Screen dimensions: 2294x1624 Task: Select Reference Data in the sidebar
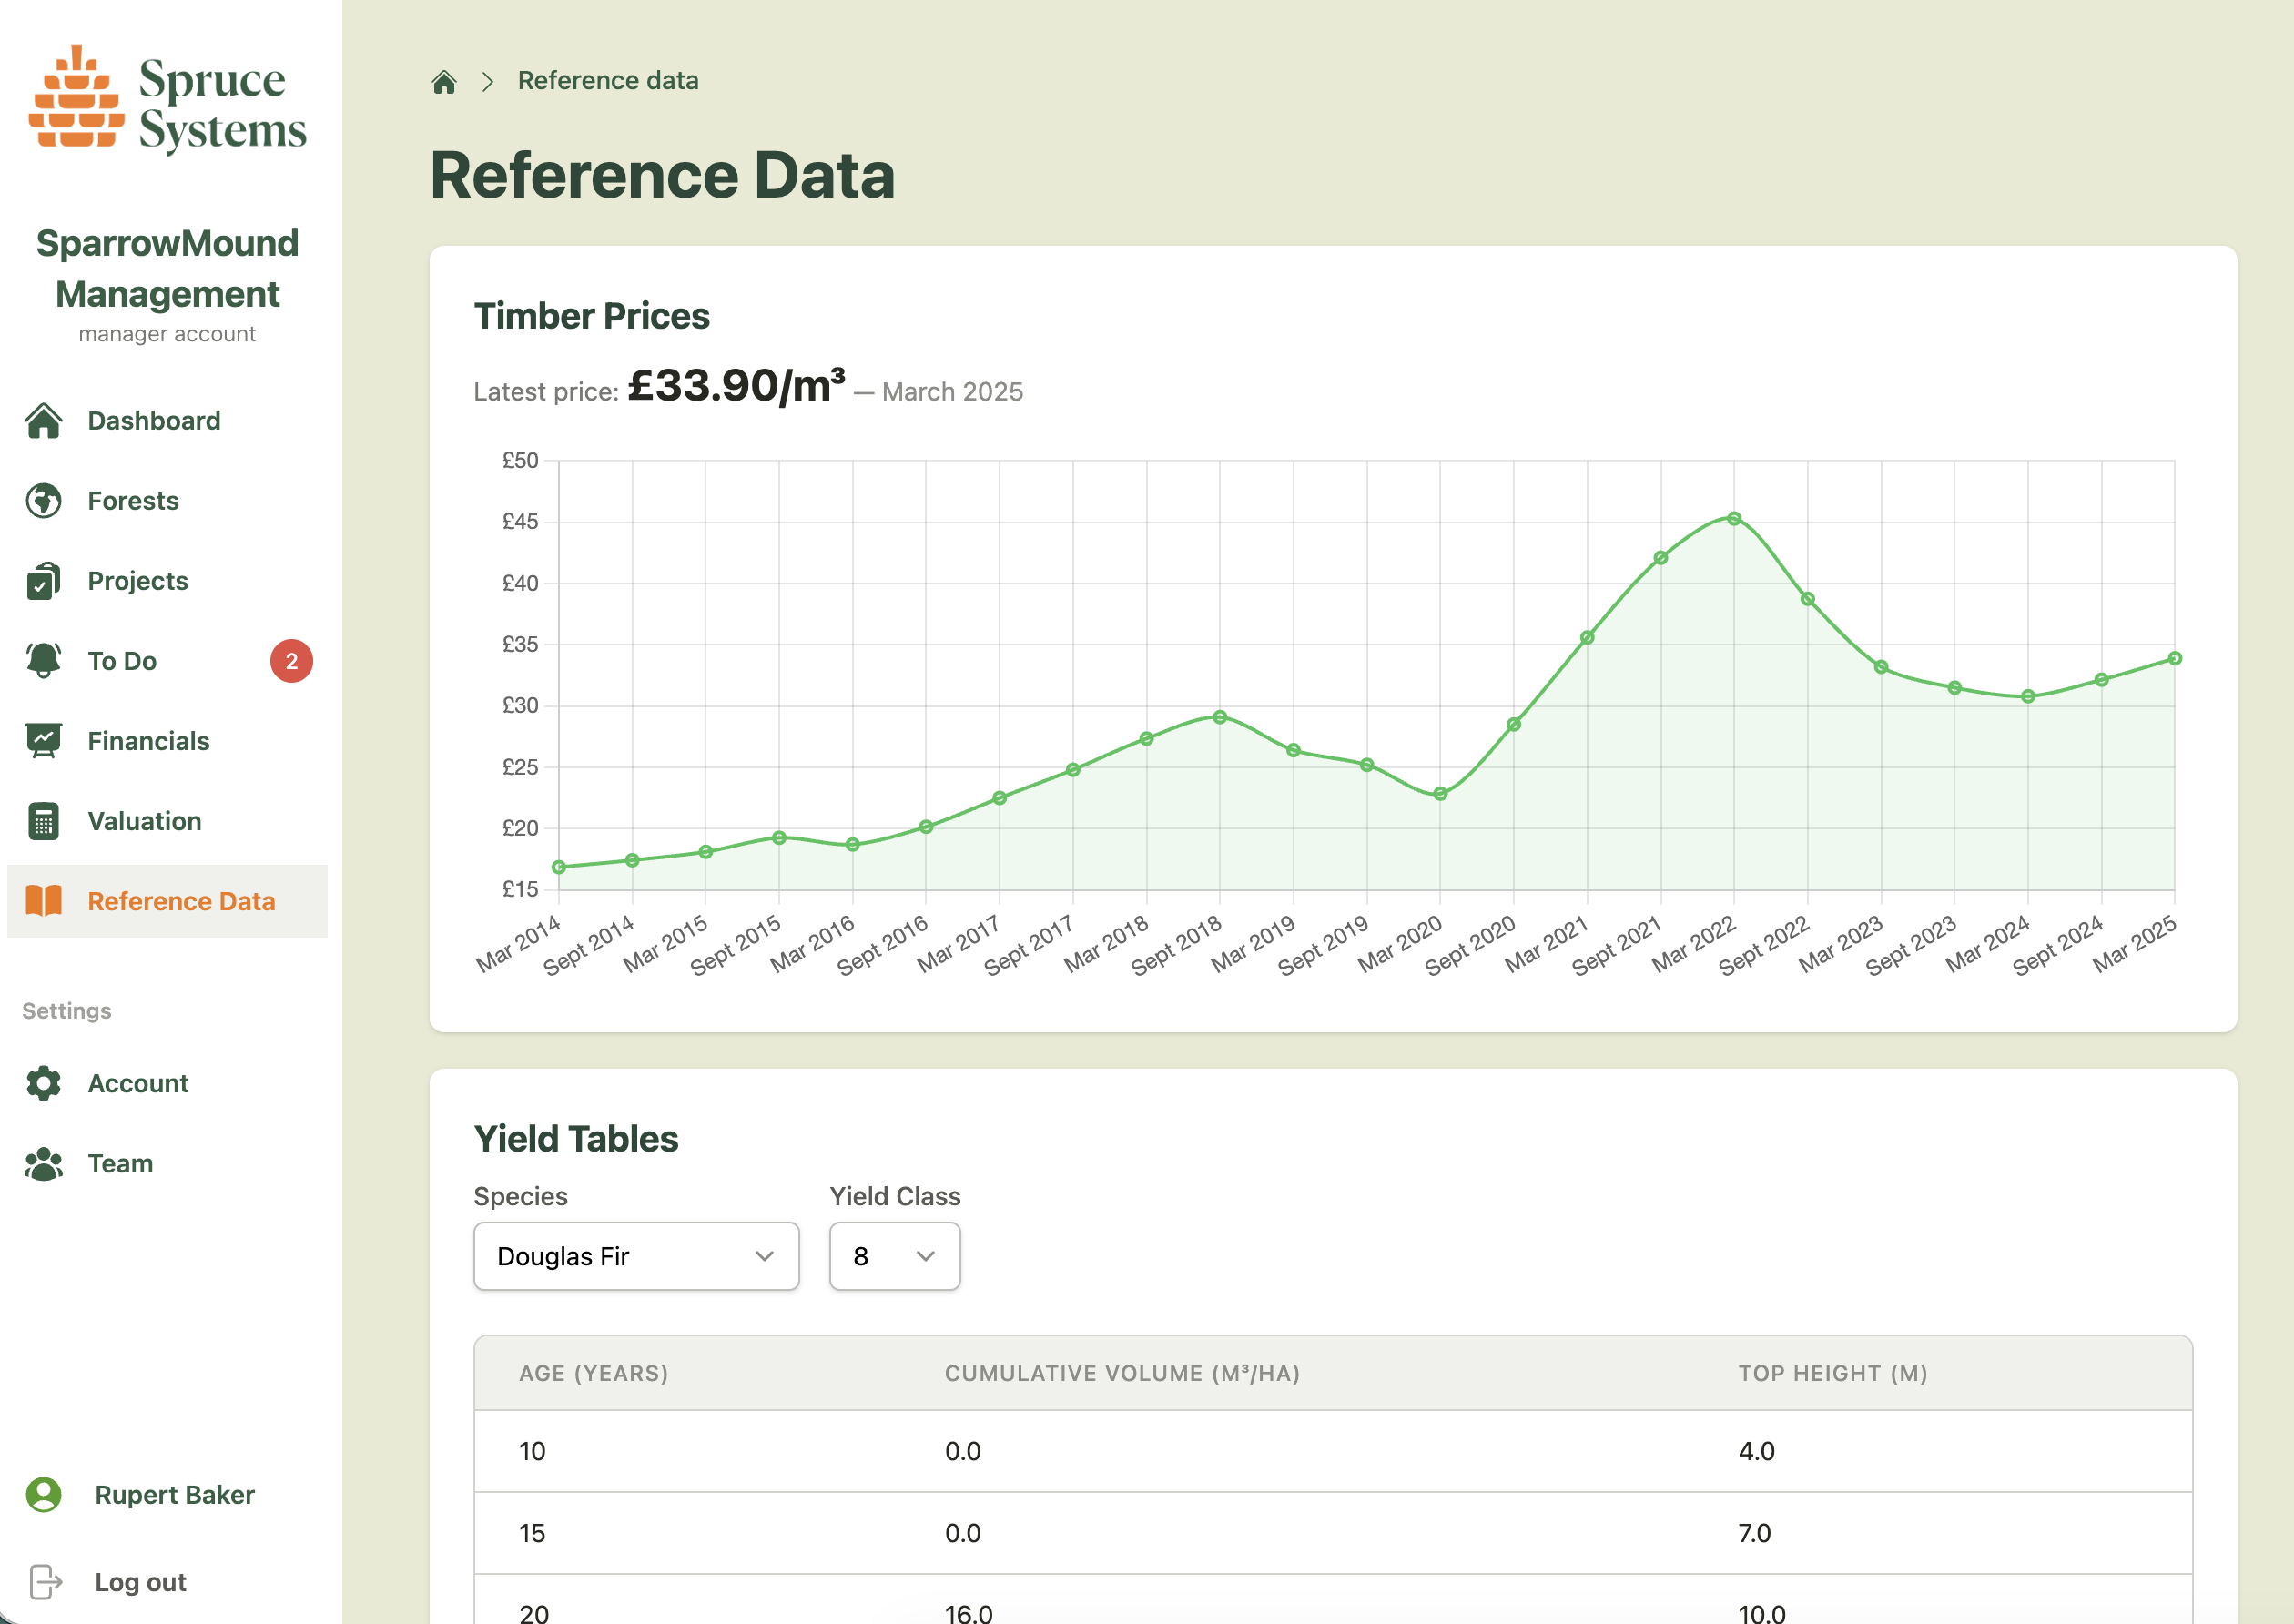167,901
